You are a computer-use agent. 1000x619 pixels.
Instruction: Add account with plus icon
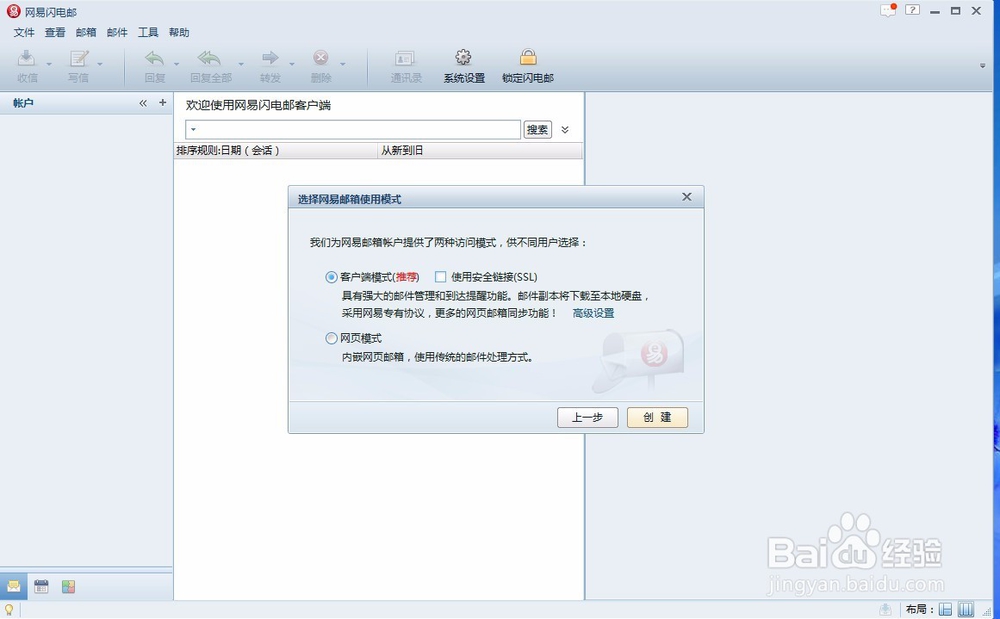[163, 103]
